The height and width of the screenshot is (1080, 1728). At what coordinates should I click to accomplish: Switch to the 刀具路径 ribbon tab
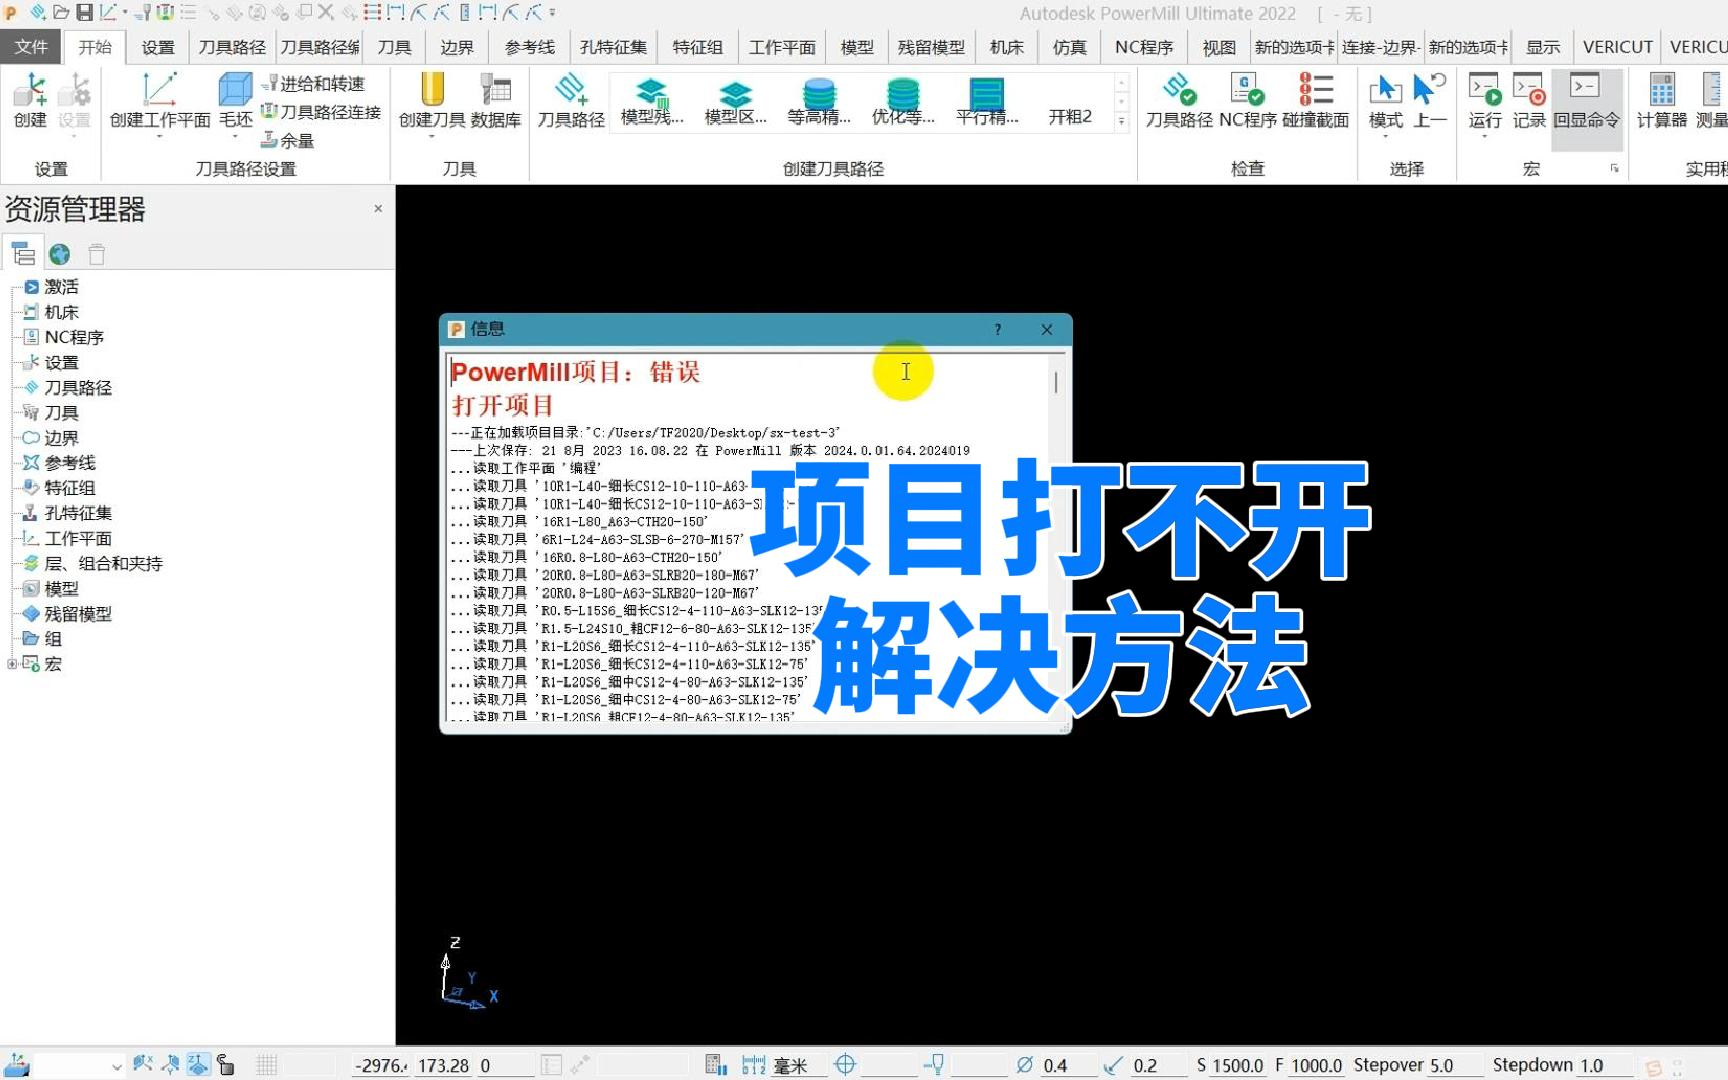[232, 47]
